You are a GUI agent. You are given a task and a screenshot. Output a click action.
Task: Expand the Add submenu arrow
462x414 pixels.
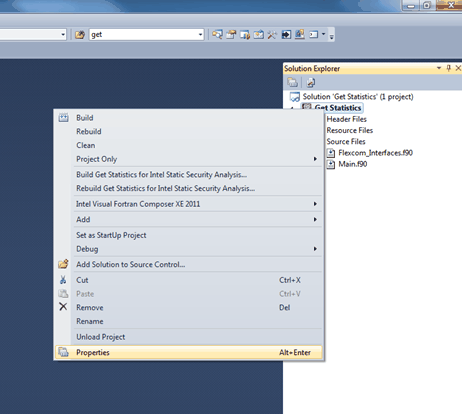click(315, 219)
